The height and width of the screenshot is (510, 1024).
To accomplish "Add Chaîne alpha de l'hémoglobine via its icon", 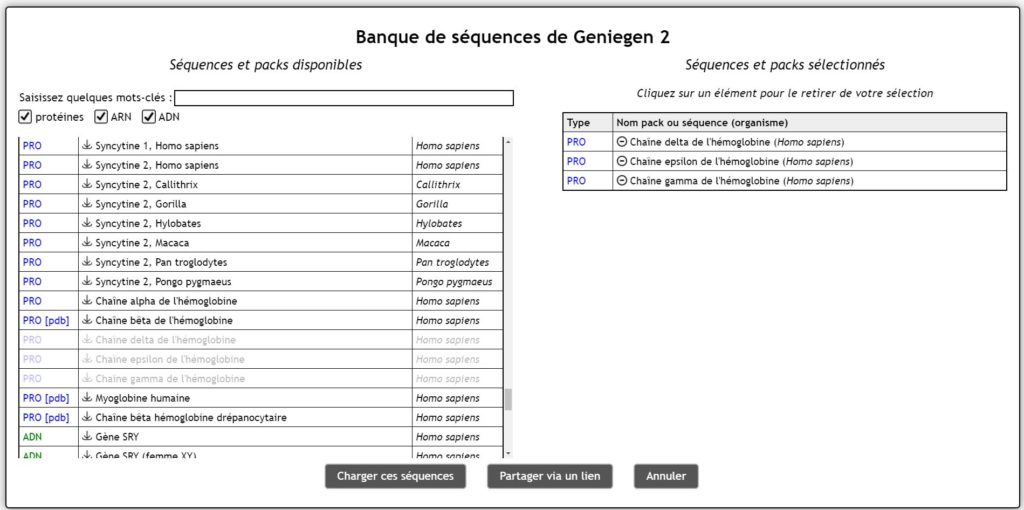I will pos(87,301).
